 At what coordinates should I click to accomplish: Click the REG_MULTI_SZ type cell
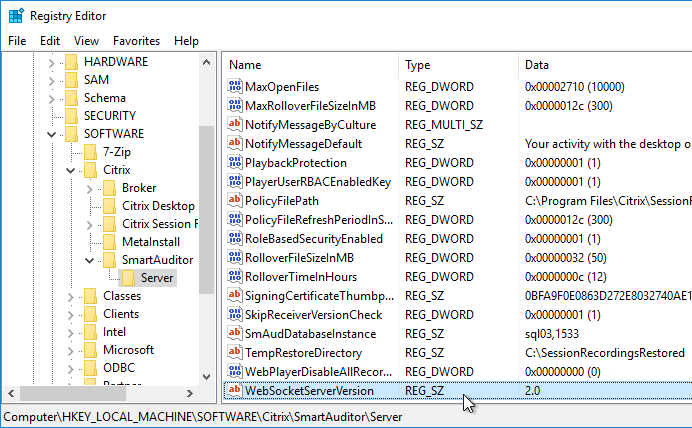[x=444, y=125]
